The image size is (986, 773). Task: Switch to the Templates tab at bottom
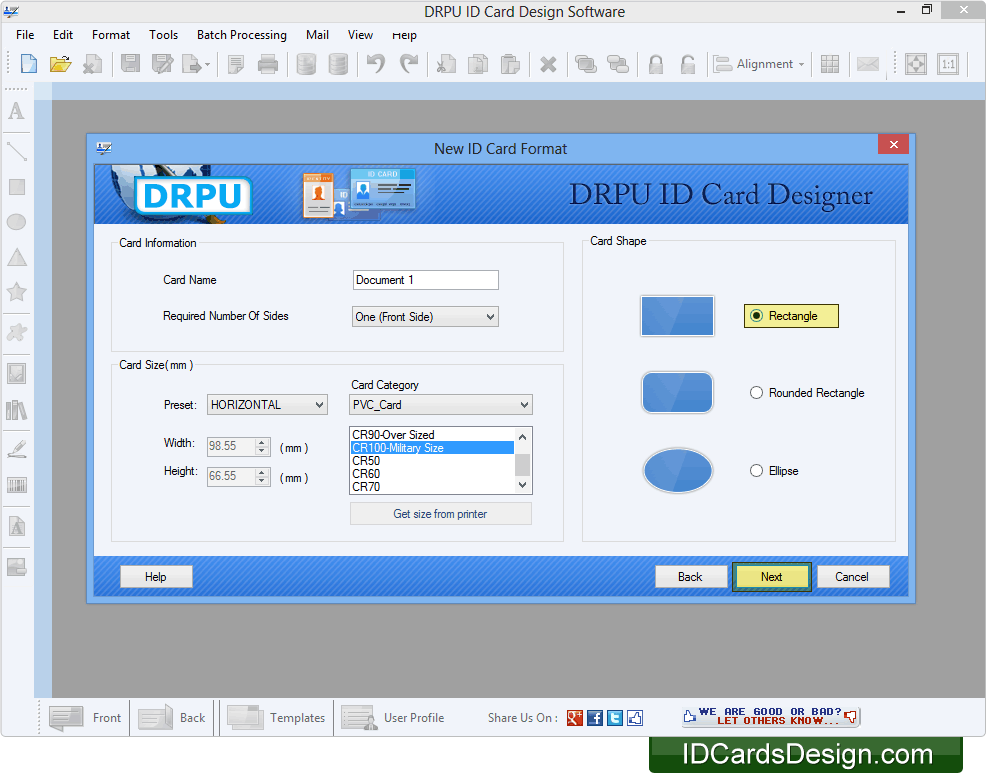tap(276, 718)
